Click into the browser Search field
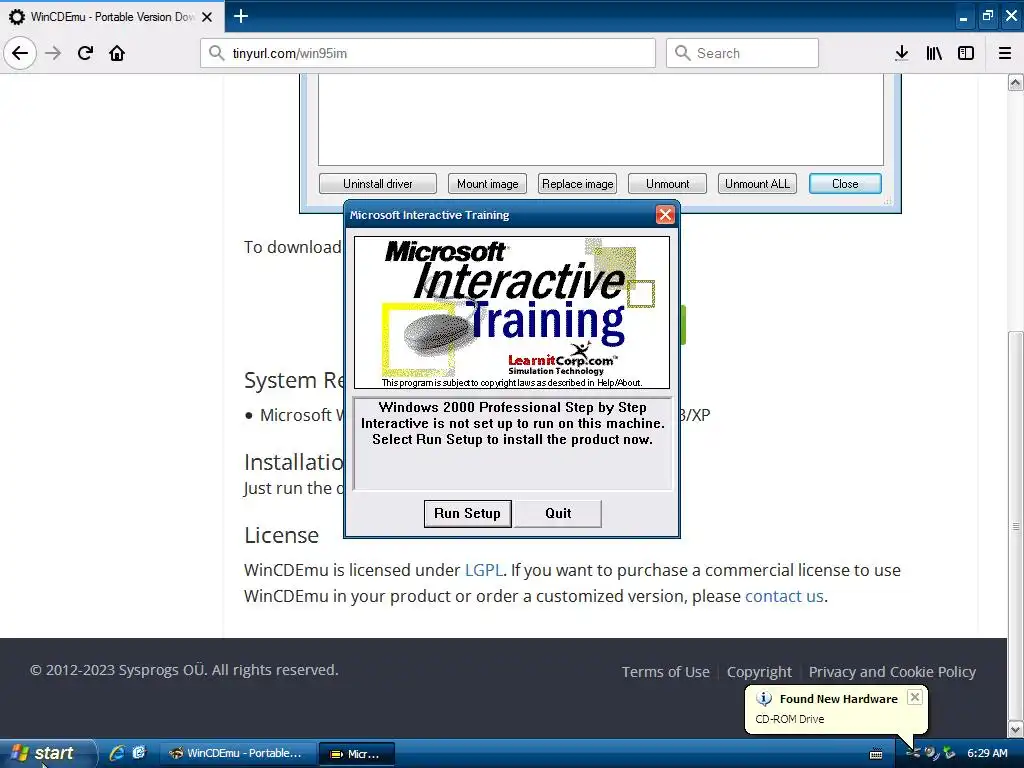1024x768 pixels. click(742, 53)
